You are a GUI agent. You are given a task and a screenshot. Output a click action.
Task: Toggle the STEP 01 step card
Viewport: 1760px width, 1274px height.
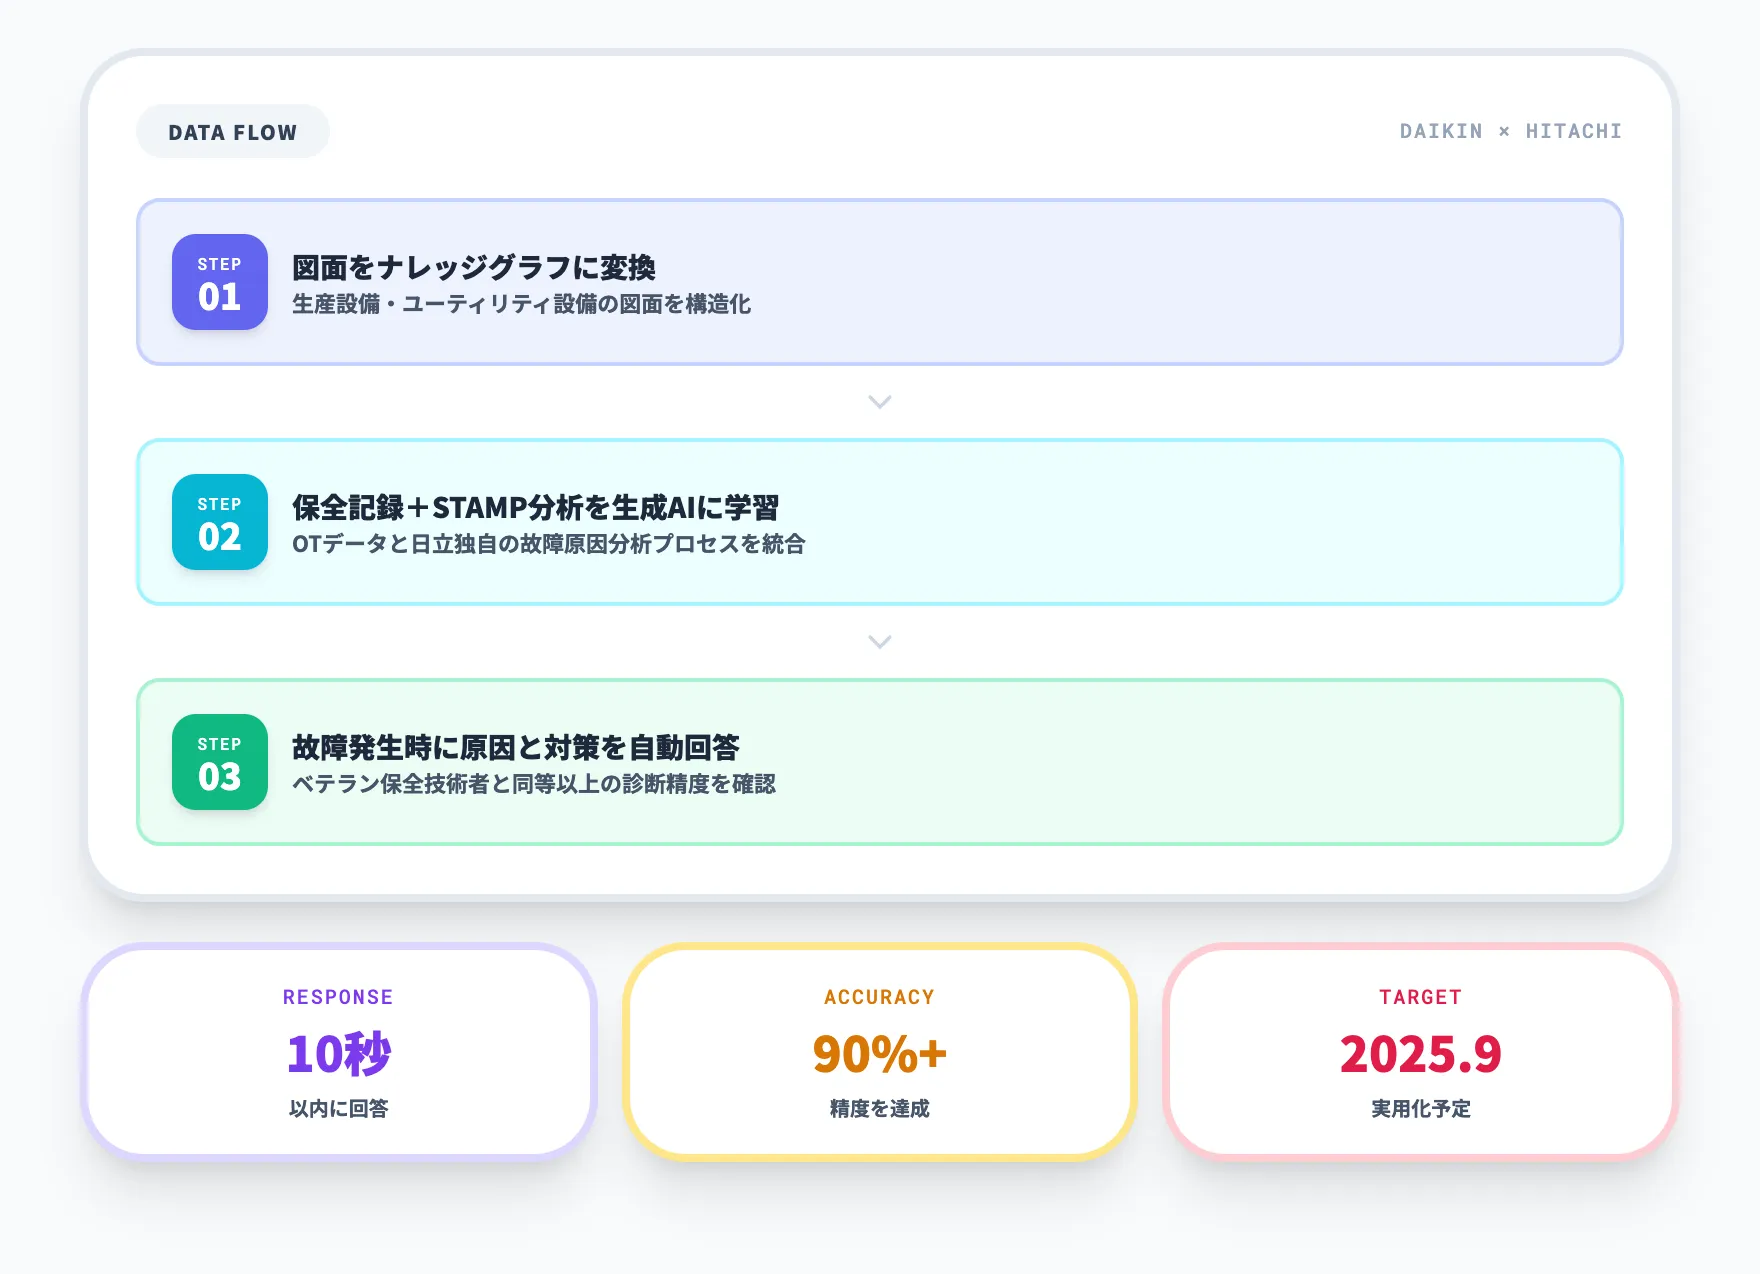[x=880, y=282]
